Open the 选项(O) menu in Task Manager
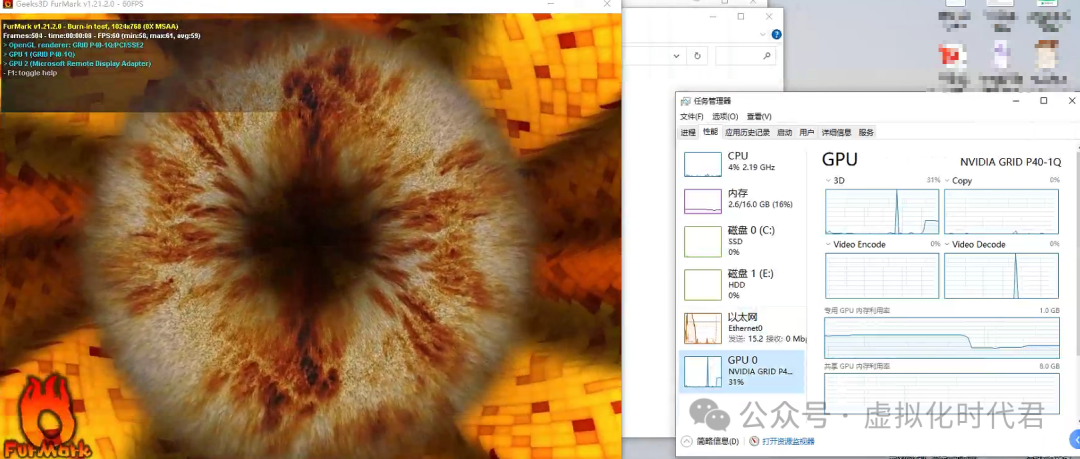The image size is (1080, 459). 725,116
